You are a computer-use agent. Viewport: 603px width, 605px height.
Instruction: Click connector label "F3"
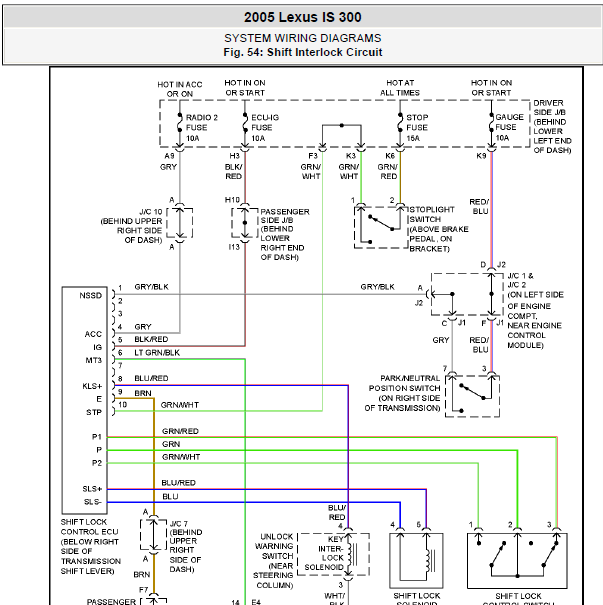click(x=313, y=156)
